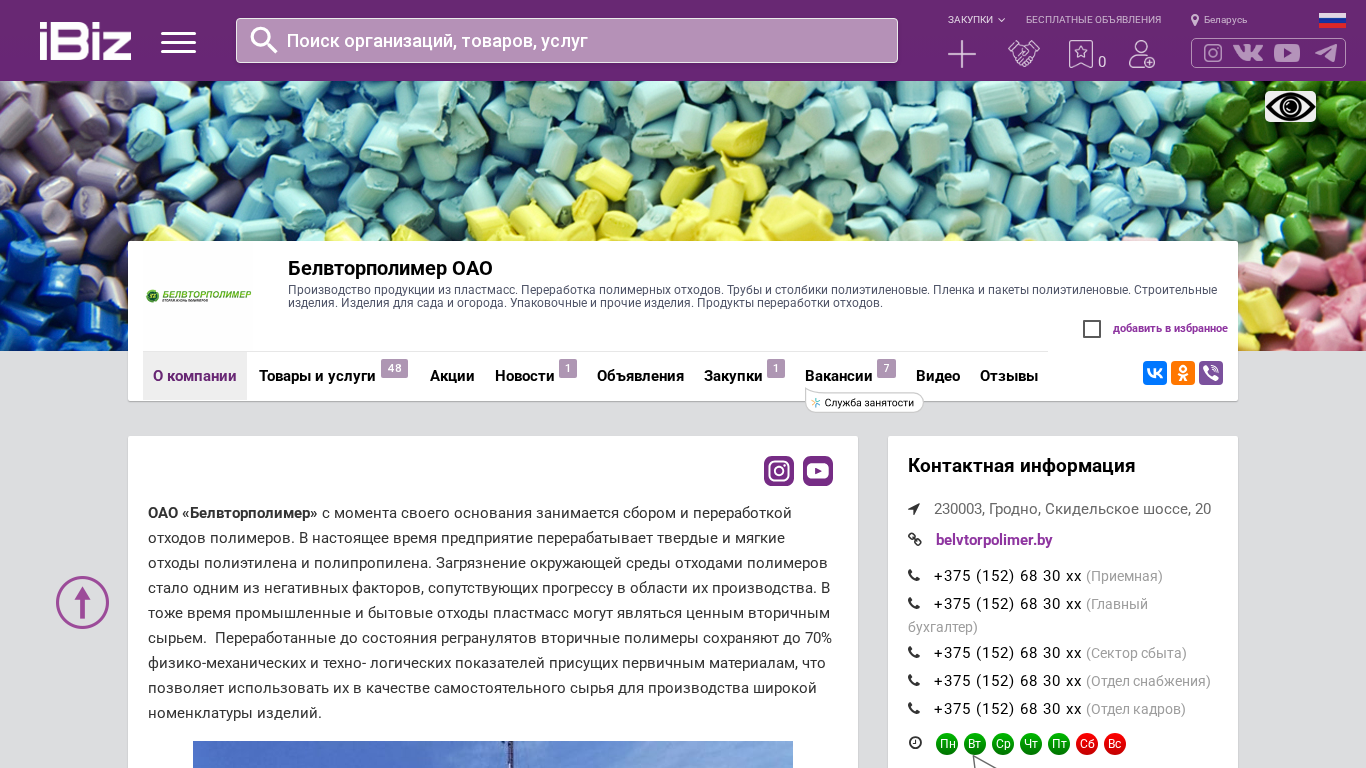Open iBiz Telegram from header
The height and width of the screenshot is (768, 1366).
1326,53
